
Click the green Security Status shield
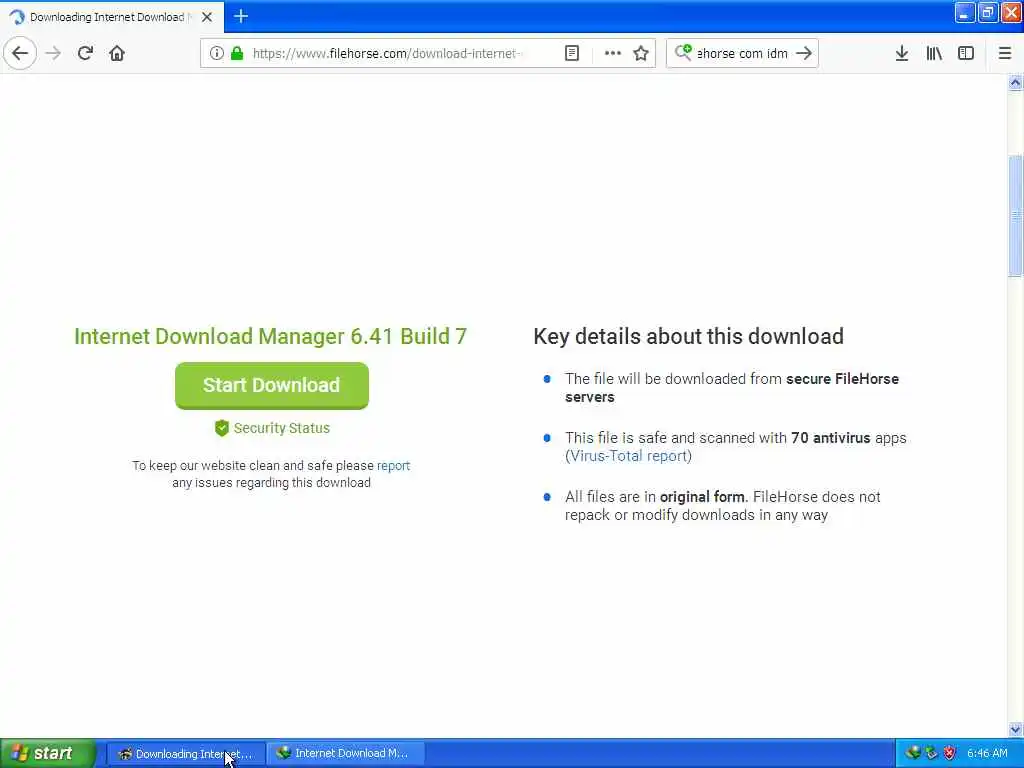coord(221,428)
